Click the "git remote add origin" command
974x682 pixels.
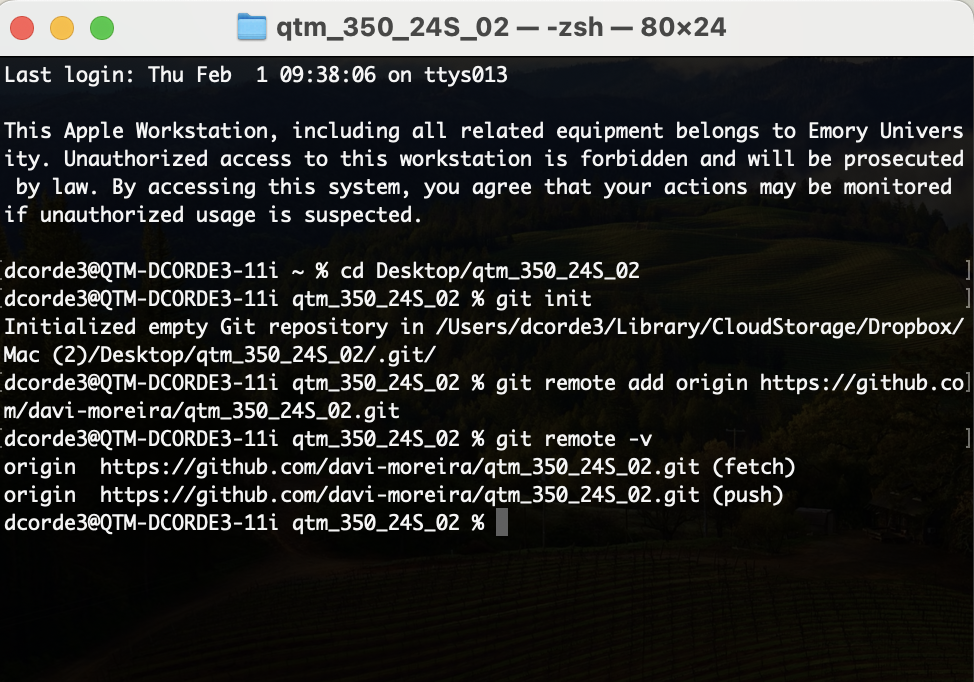(x=622, y=383)
